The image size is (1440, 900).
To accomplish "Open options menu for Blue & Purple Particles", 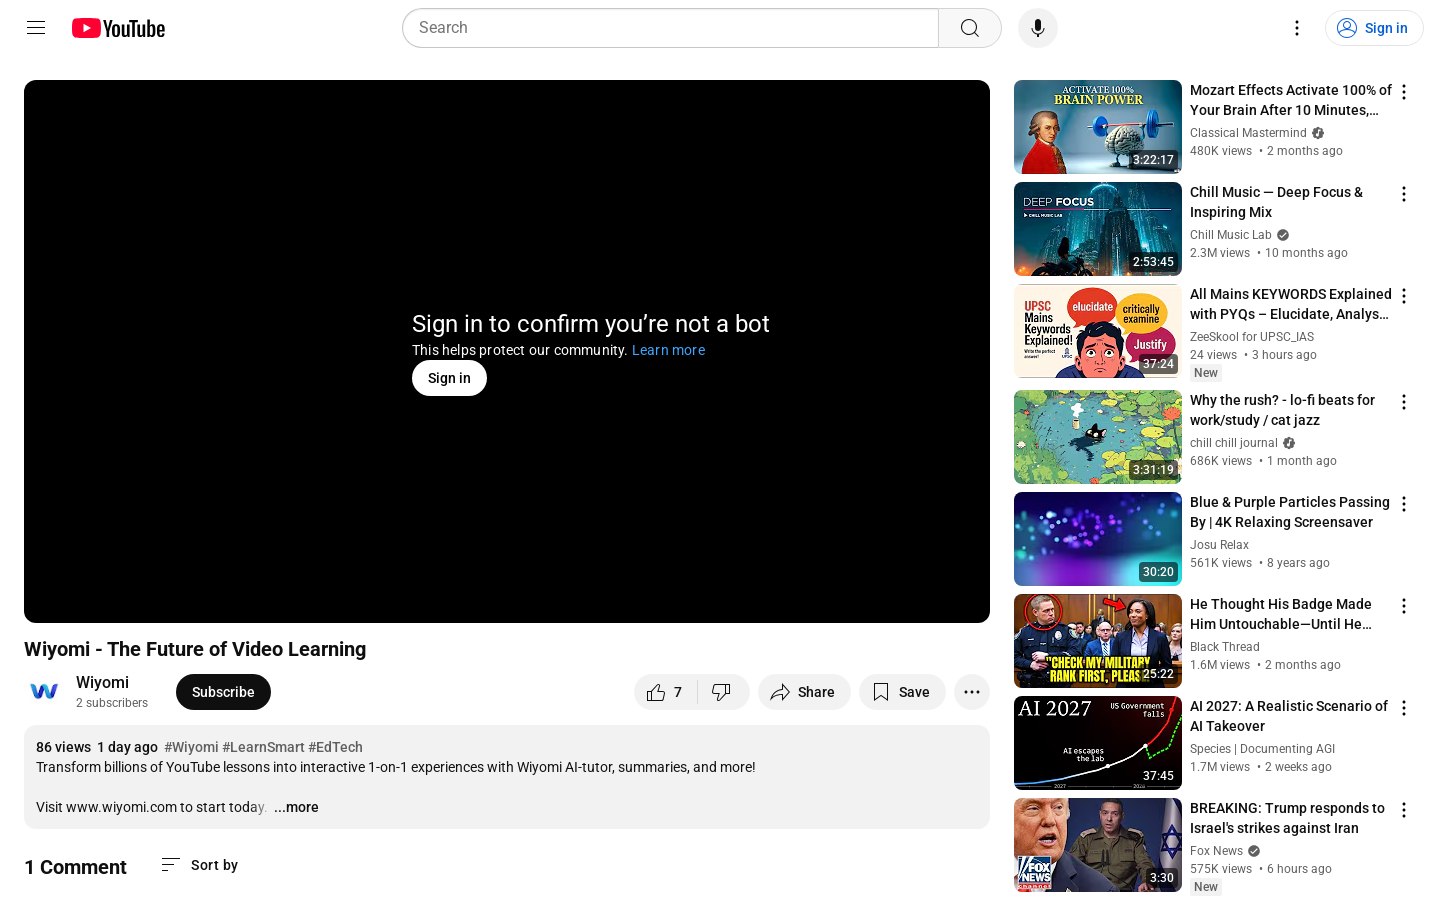I will click(x=1404, y=504).
